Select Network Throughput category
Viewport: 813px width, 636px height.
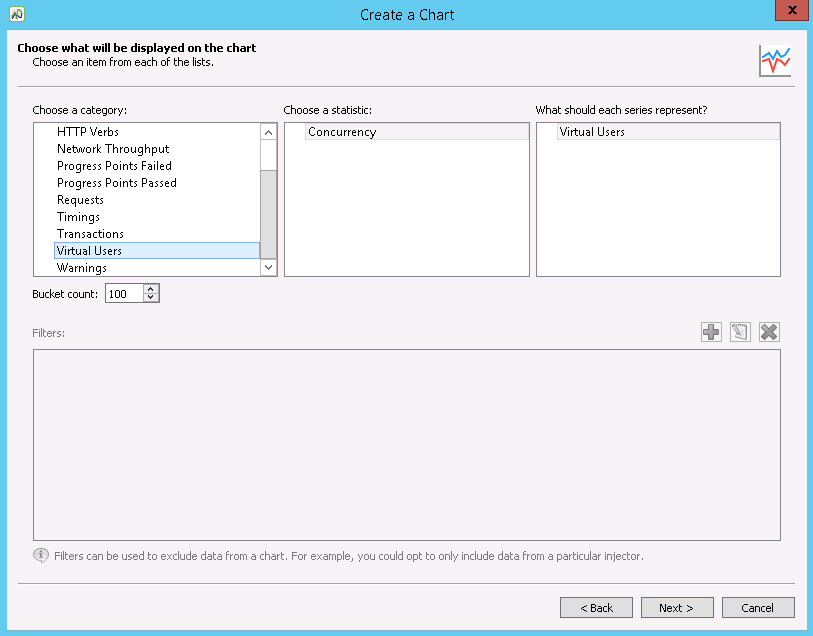point(113,149)
